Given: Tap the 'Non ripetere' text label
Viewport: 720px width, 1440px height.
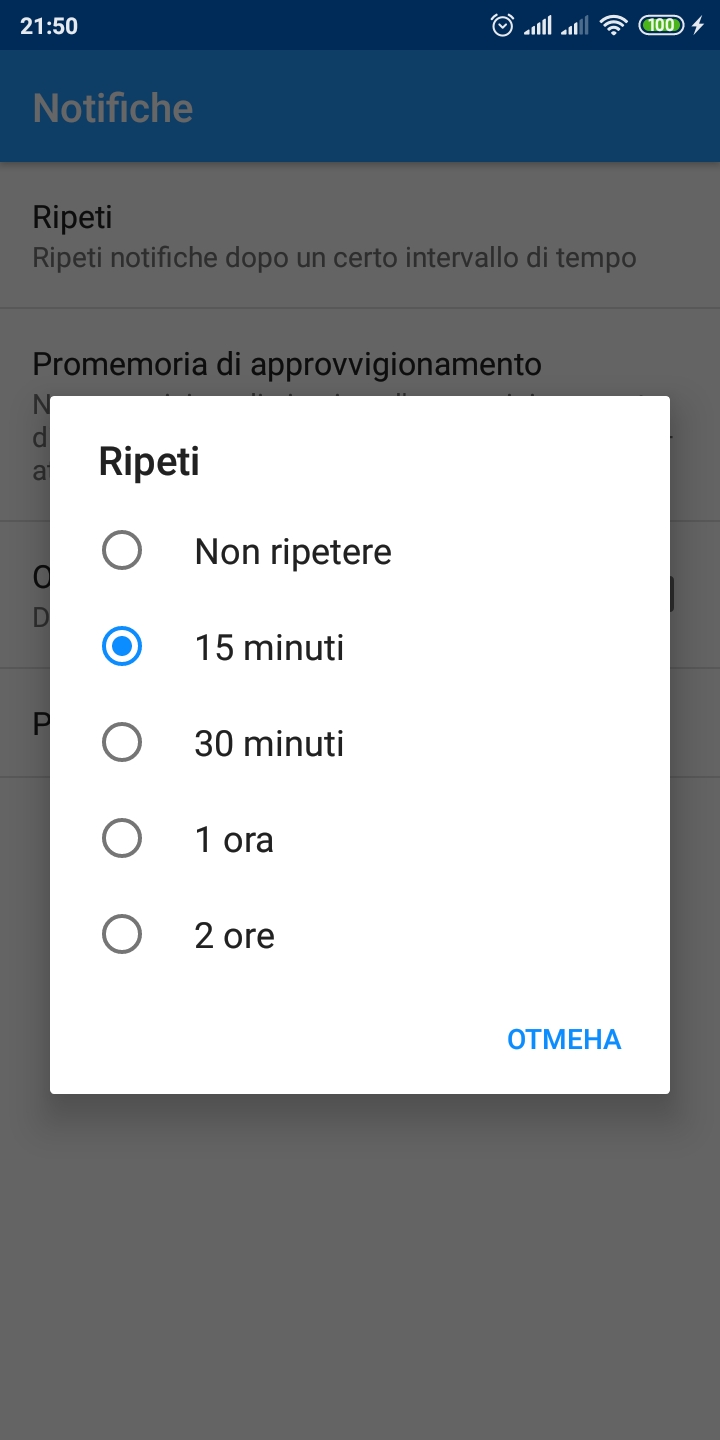Looking at the screenshot, I should pyautogui.click(x=293, y=551).
